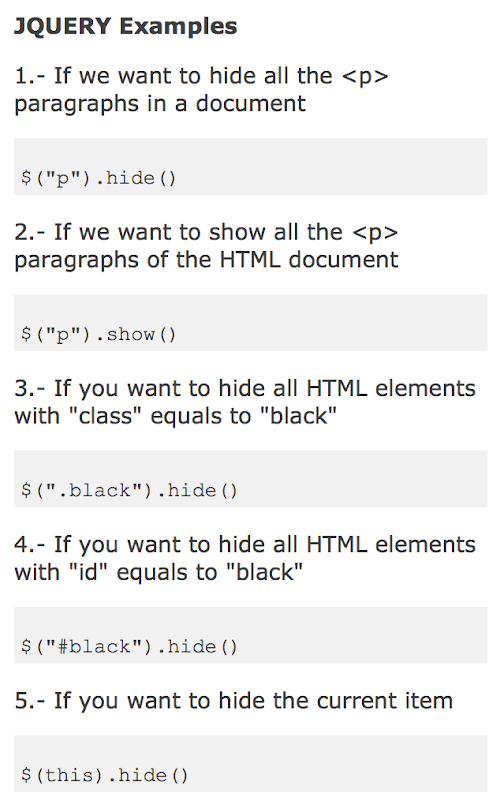Click the JQUERY Examples heading

point(125,26)
